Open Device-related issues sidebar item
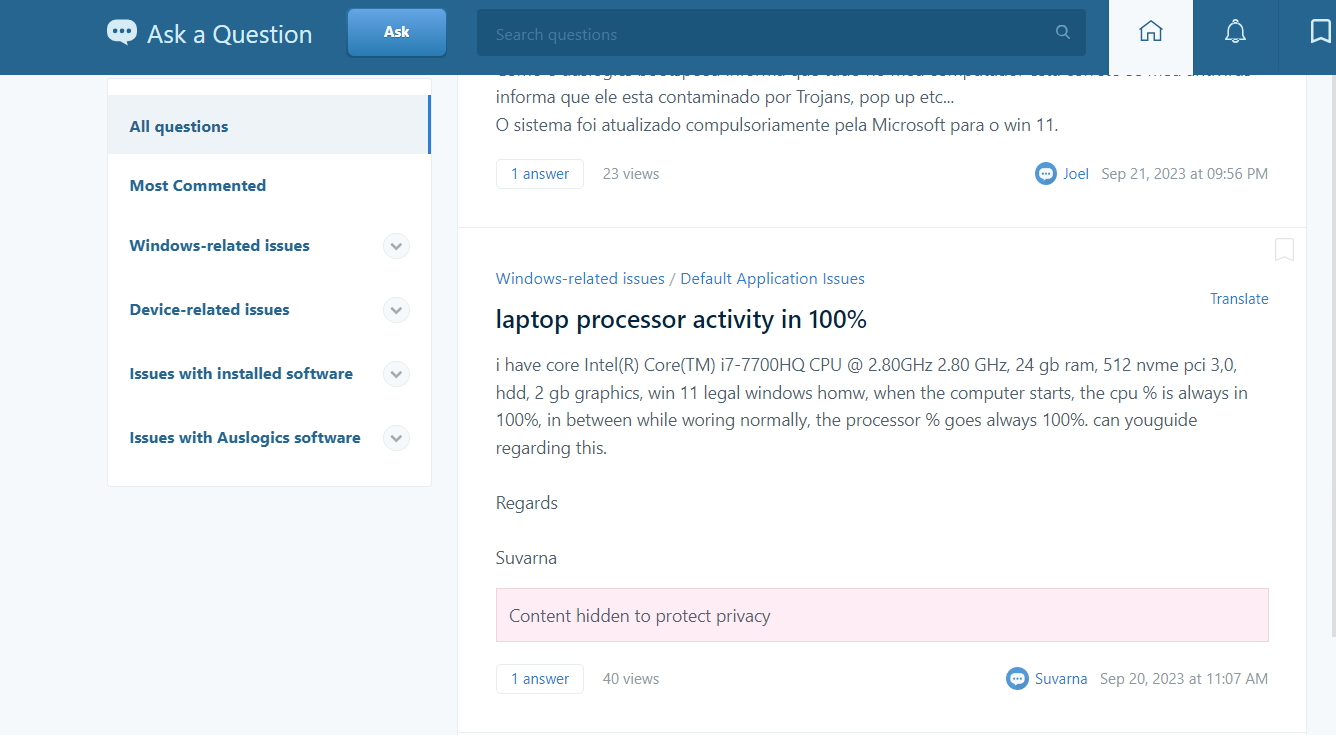 [210, 310]
